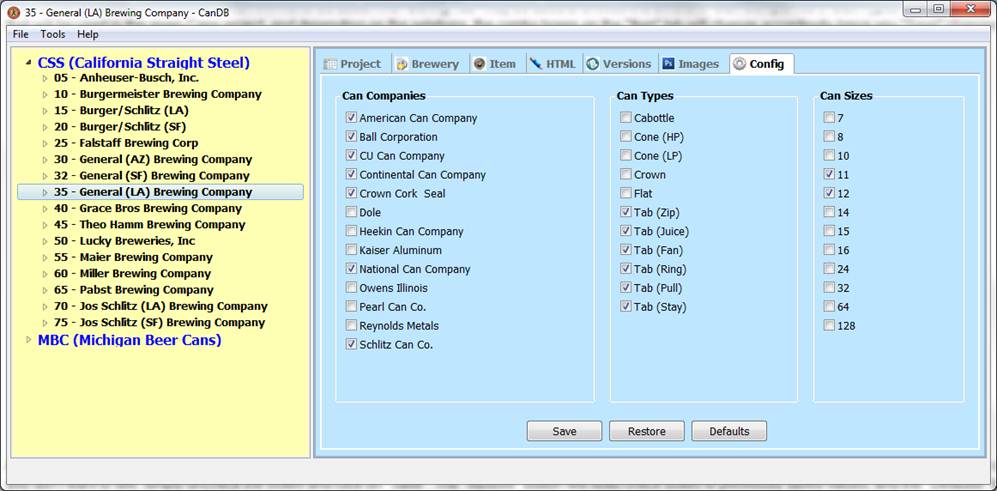Select 32 - General (SF) Brewing Company
This screenshot has height=491, width=997.
[x=151, y=176]
